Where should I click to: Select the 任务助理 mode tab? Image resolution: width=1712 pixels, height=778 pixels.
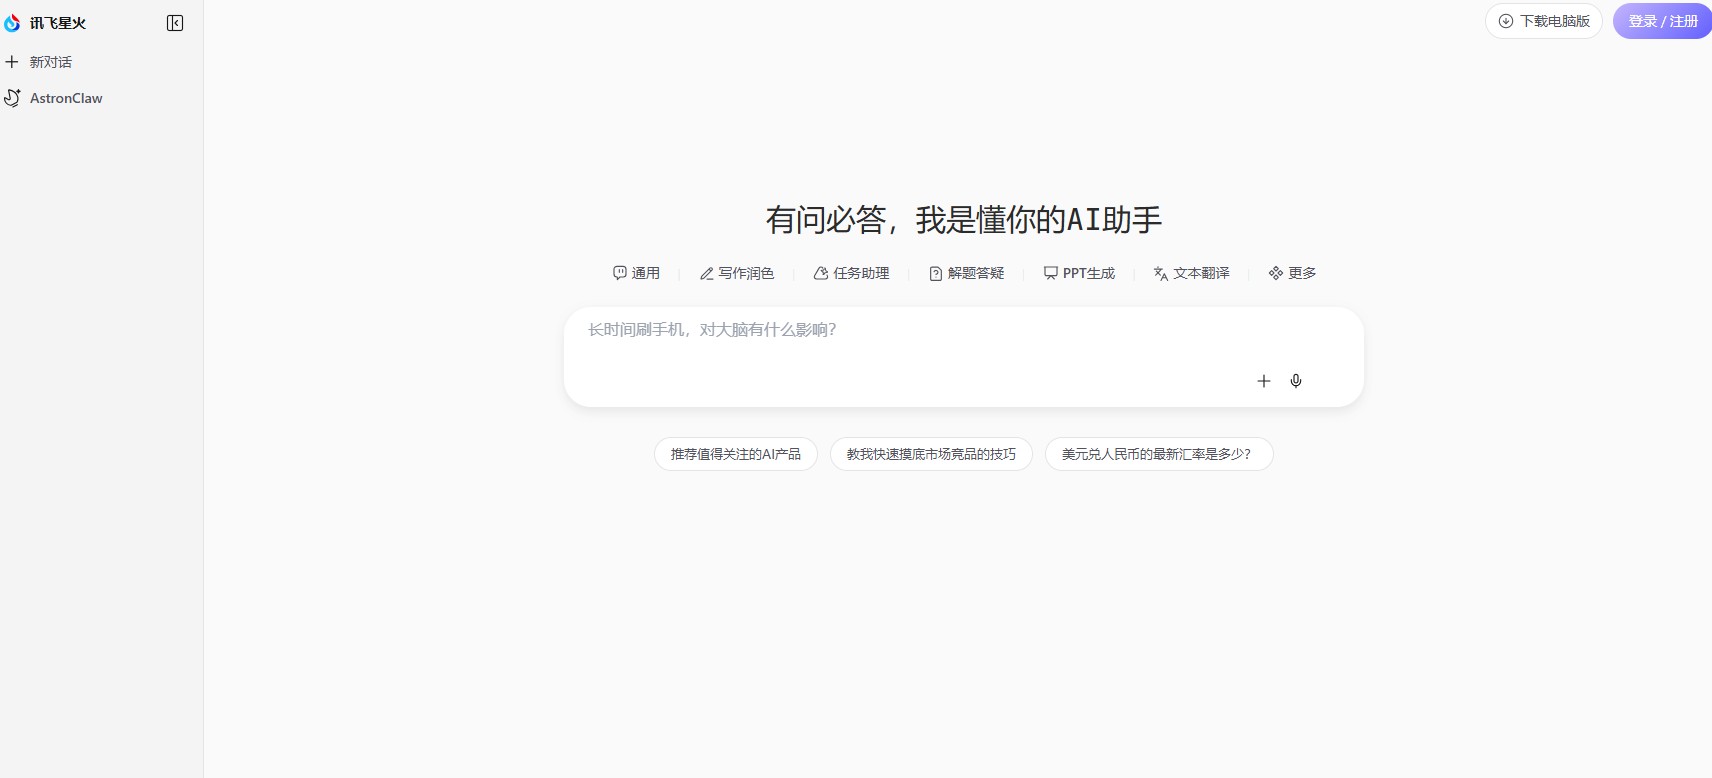[x=851, y=273]
